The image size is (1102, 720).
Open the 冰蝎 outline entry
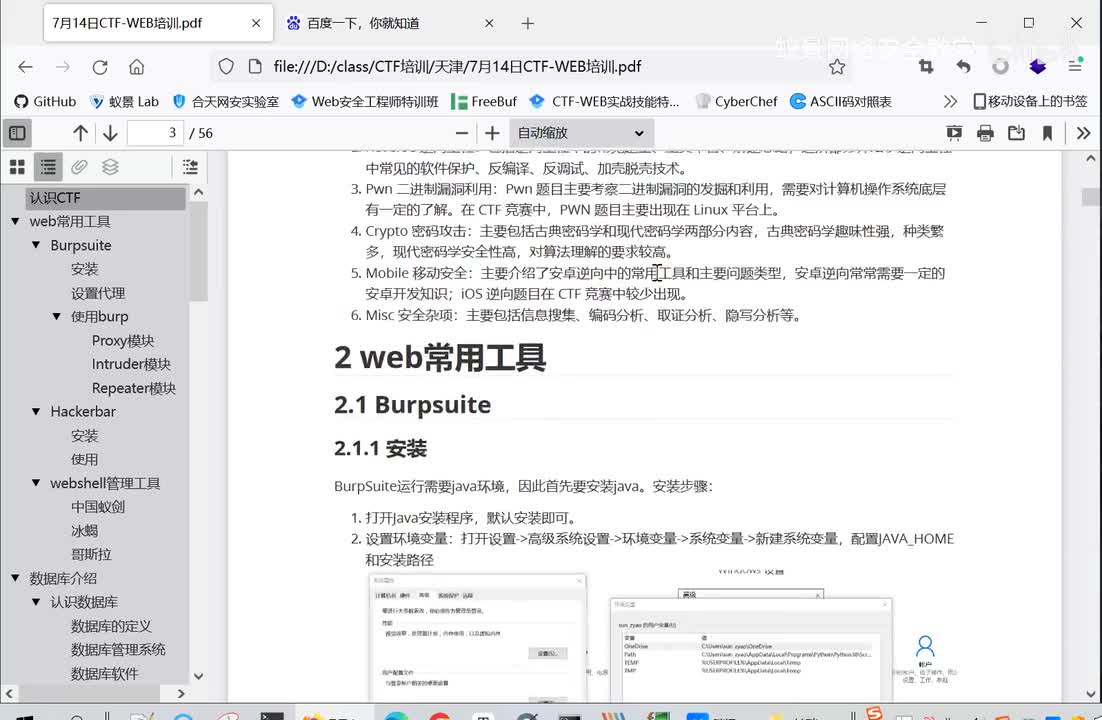coord(84,531)
